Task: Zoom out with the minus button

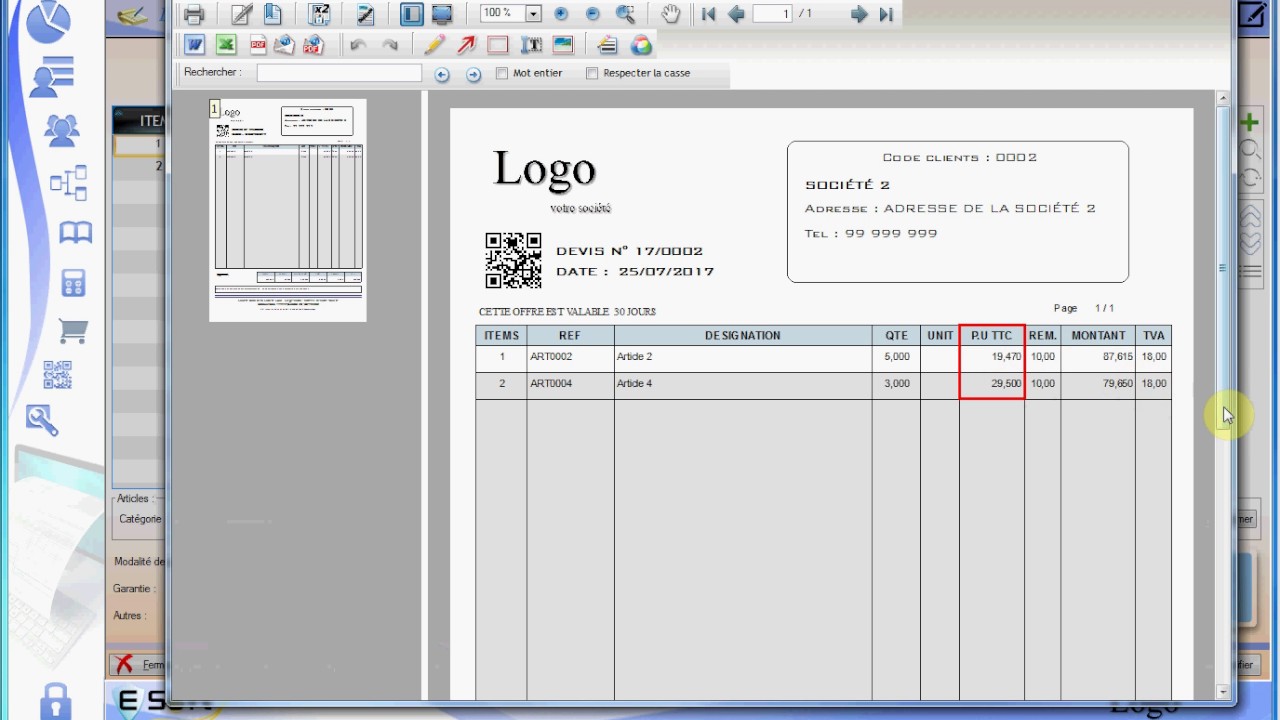Action: click(592, 14)
